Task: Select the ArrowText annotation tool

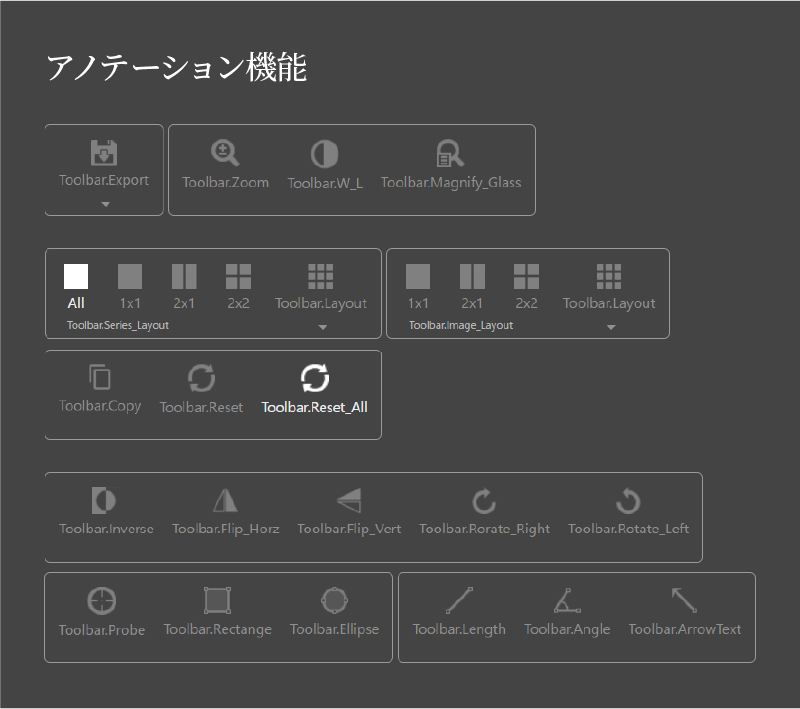Action: point(685,610)
